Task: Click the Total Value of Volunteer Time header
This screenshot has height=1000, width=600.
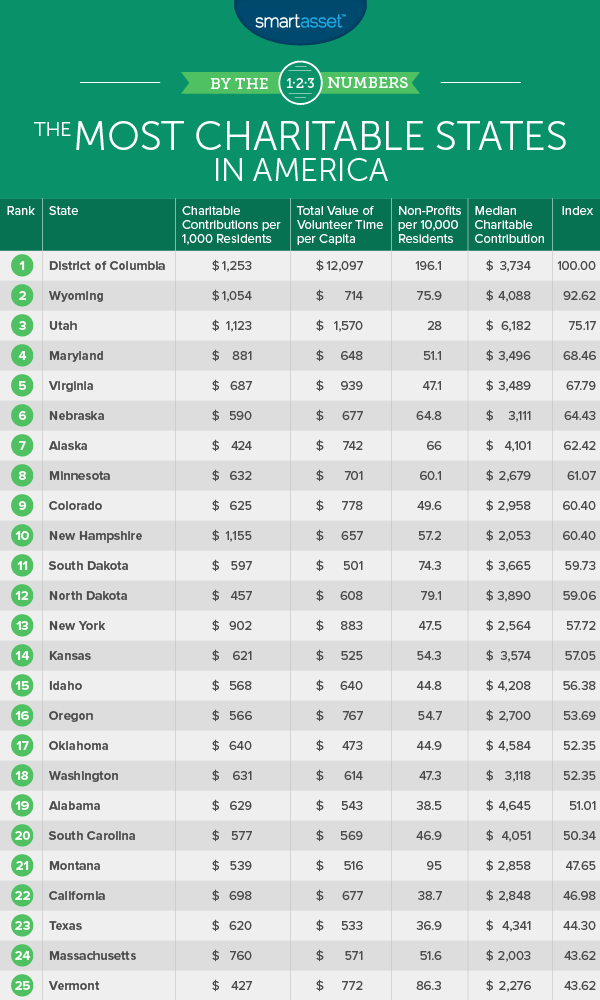Action: pos(338,225)
